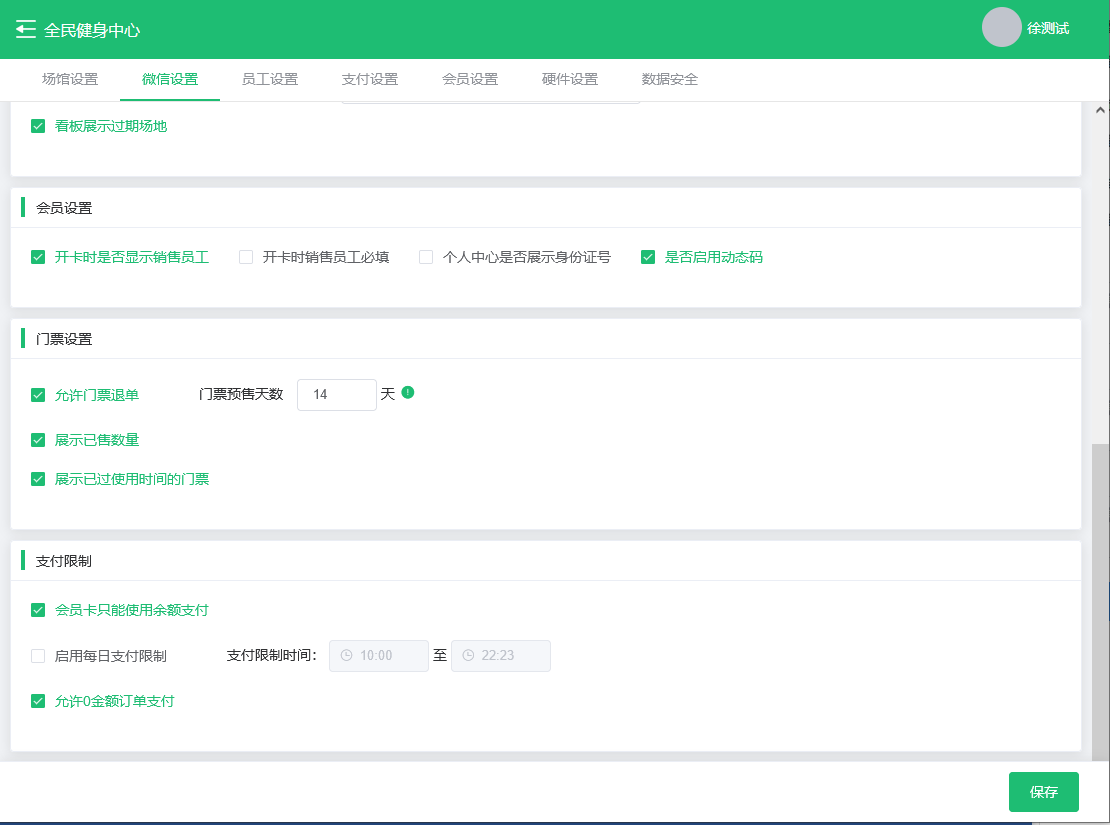Image resolution: width=1110 pixels, height=825 pixels.
Task: Click the 门票设置 section heading
Action: pos(64,339)
